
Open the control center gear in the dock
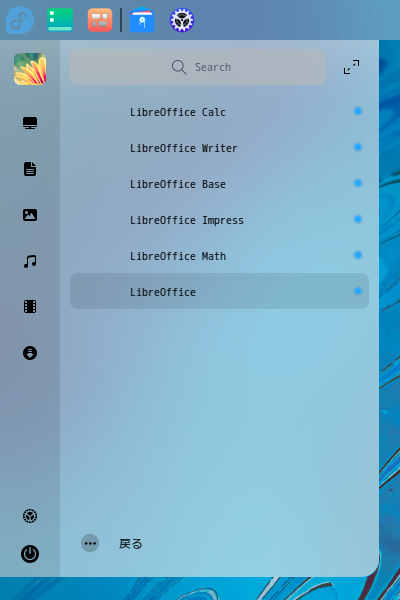click(x=182, y=20)
